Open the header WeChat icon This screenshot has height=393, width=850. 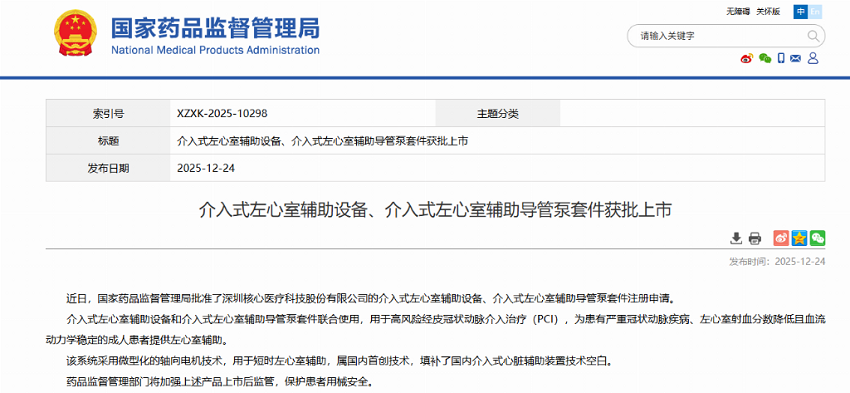point(765,59)
